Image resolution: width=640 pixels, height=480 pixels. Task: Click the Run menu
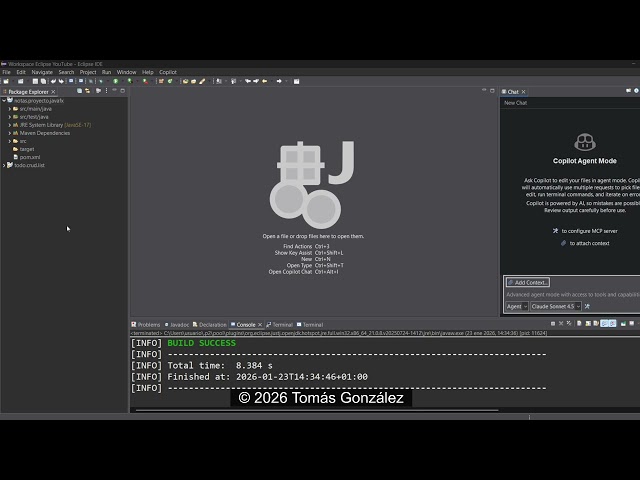coord(106,72)
